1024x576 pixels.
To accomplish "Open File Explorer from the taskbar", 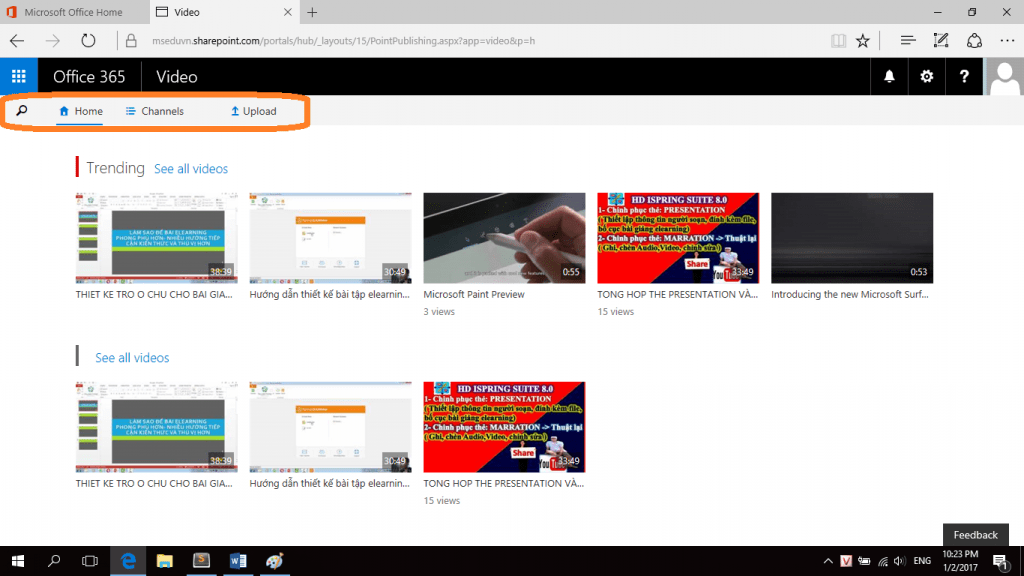I will coord(165,561).
